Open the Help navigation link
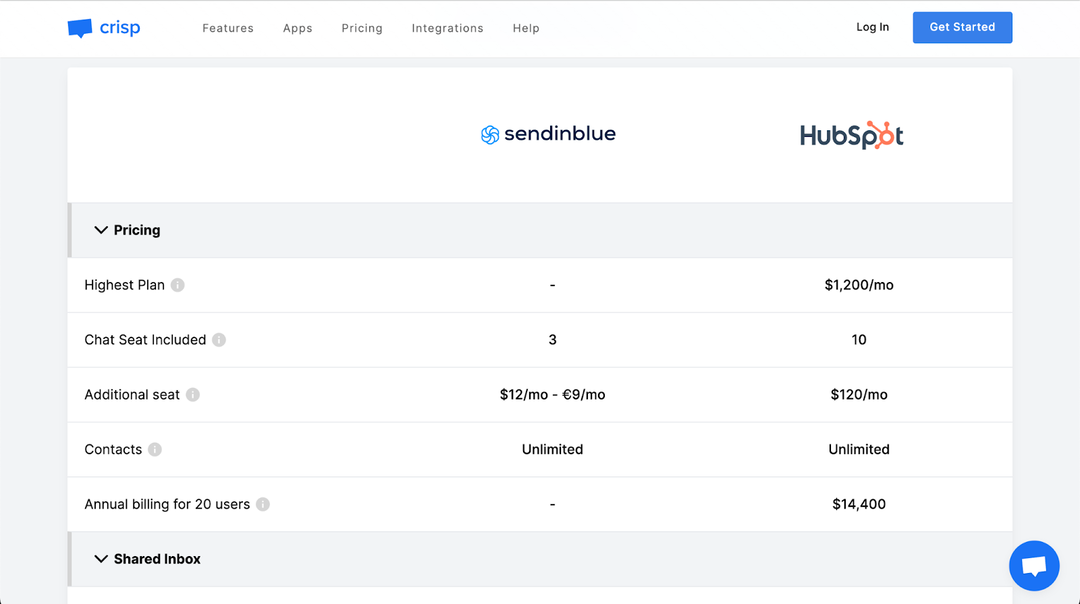Screen dimensions: 1080x604 (526, 28)
